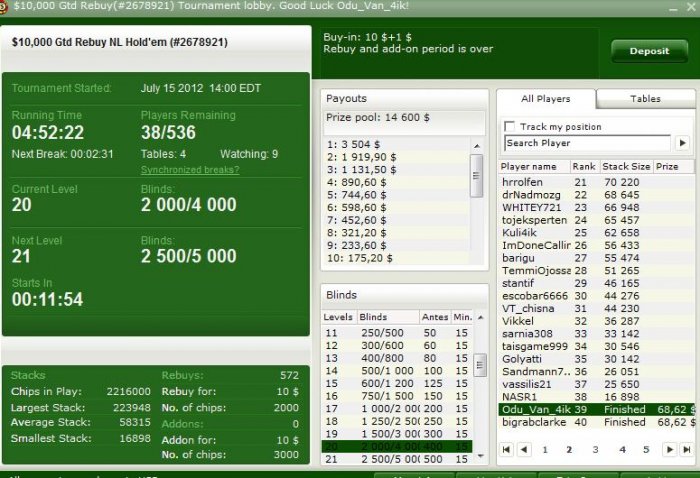Viewport: 700px width, 478px height.
Task: Open page 1 of player list
Action: click(x=545, y=449)
